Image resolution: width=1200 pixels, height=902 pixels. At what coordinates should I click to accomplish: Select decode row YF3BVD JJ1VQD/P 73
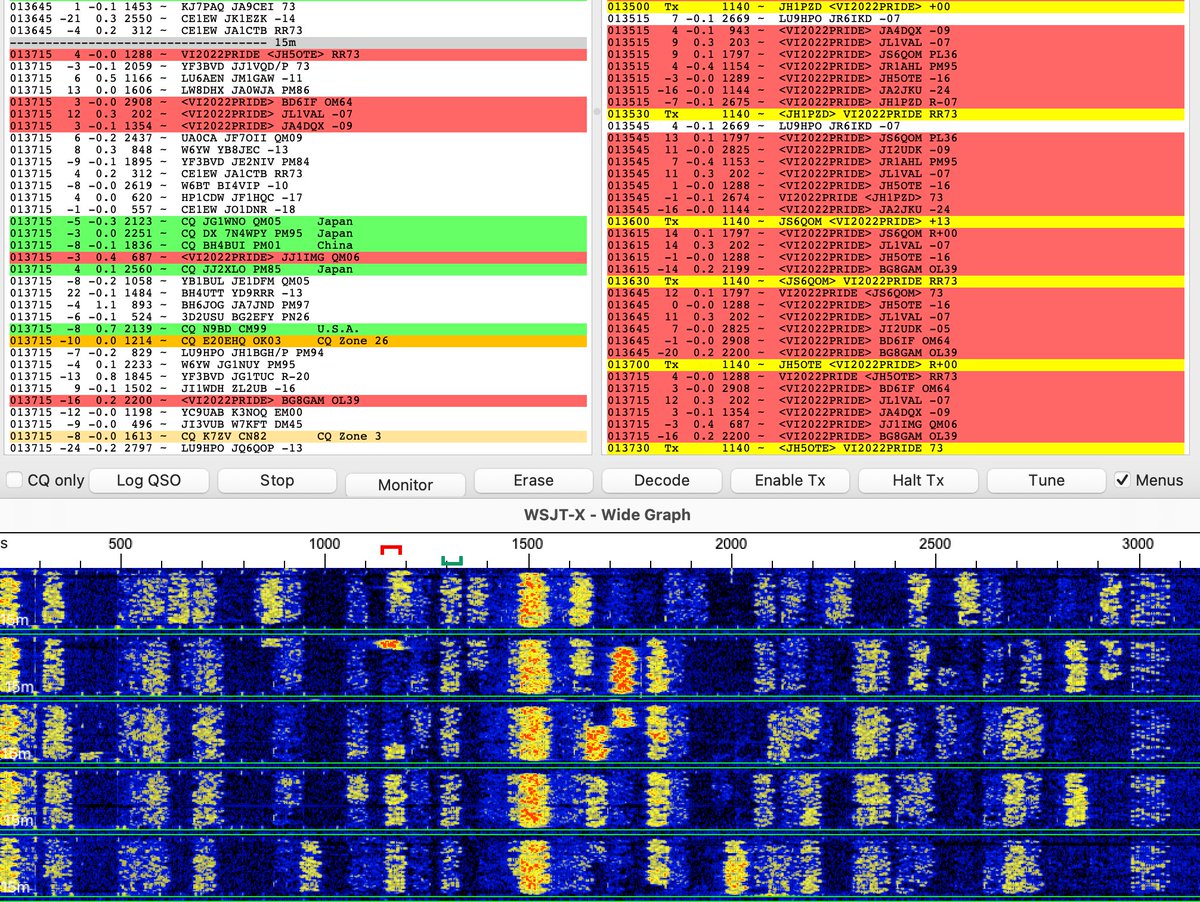coord(296,66)
